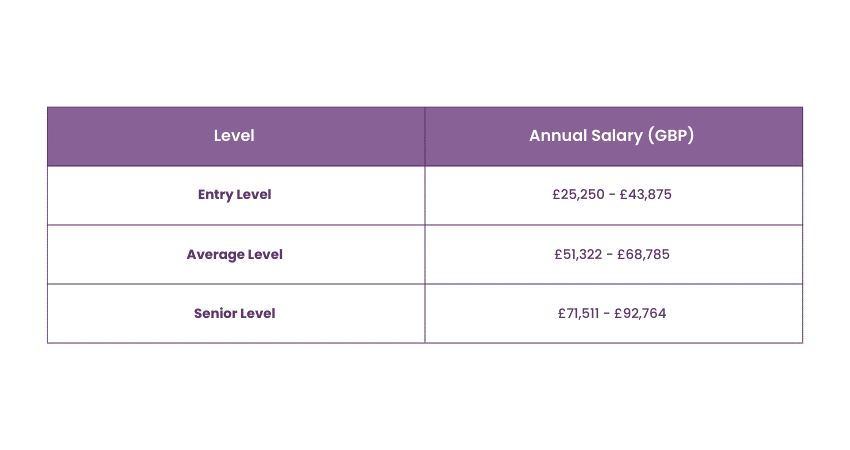850x450 pixels.
Task: Click the dash in Senior Level salary range
Action: [611, 313]
